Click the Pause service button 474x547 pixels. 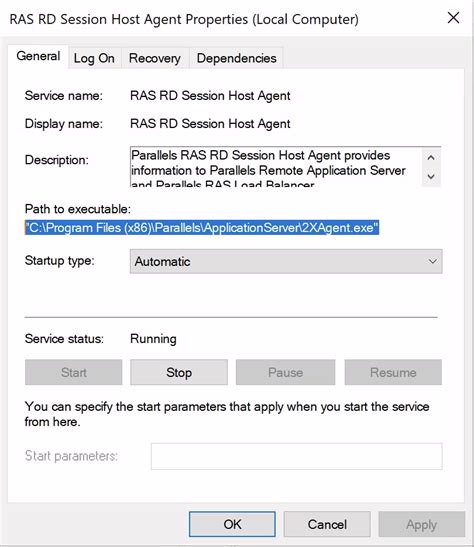(285, 373)
